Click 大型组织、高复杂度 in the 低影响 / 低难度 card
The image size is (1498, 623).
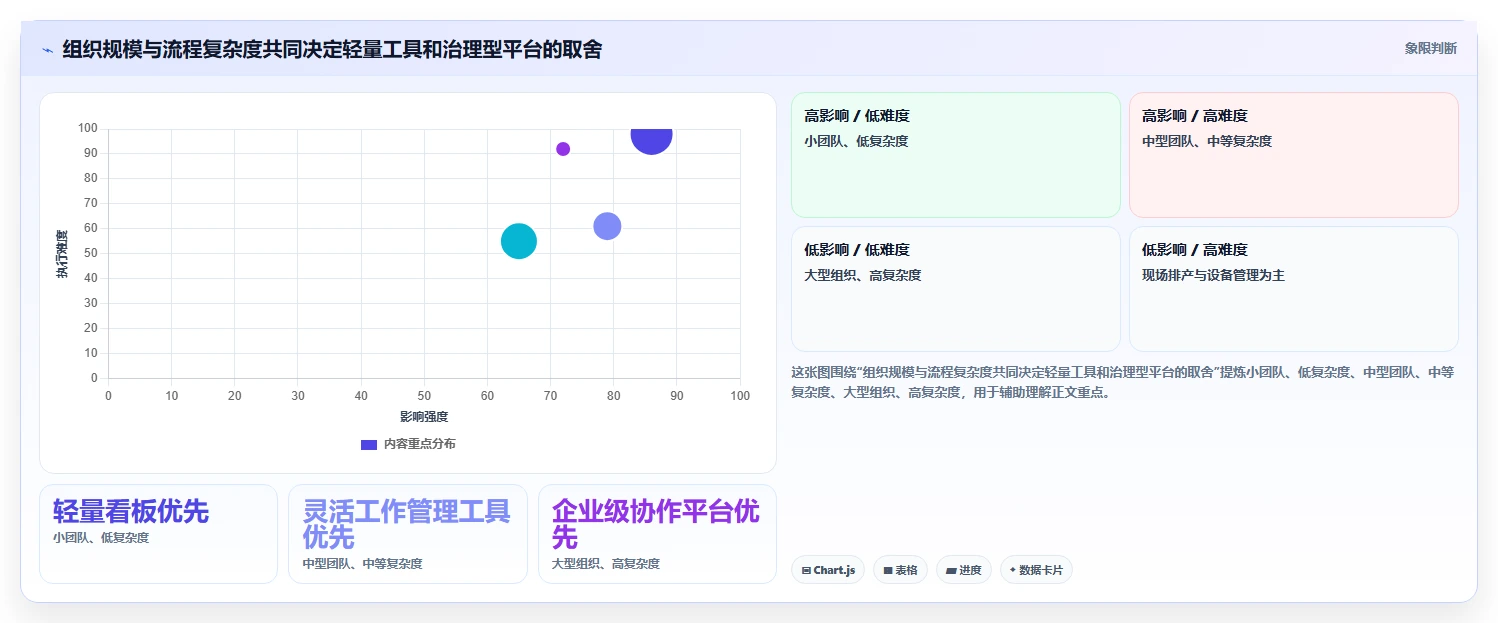862,275
